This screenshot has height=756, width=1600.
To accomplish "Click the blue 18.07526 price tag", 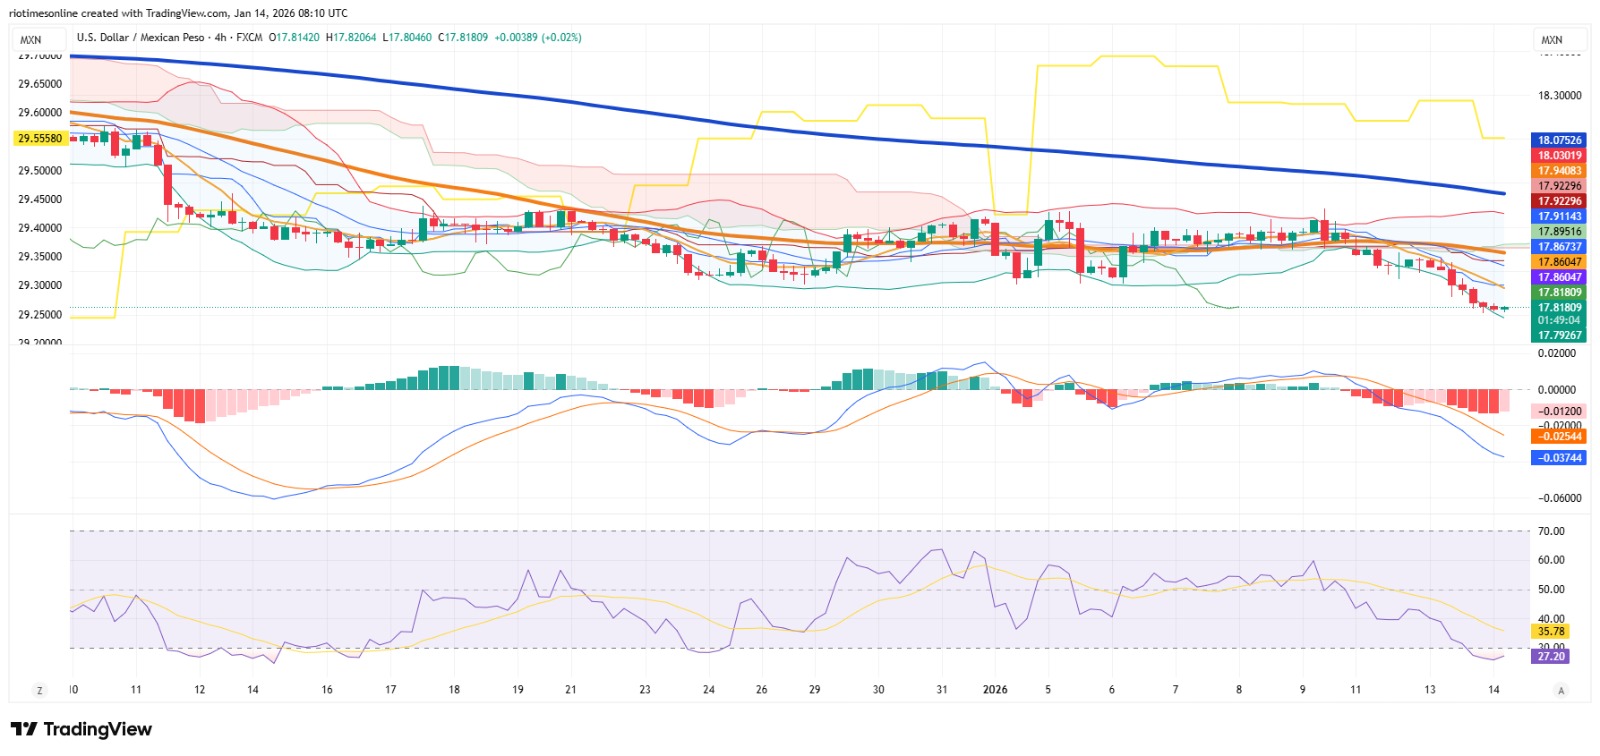I will pyautogui.click(x=1559, y=140).
